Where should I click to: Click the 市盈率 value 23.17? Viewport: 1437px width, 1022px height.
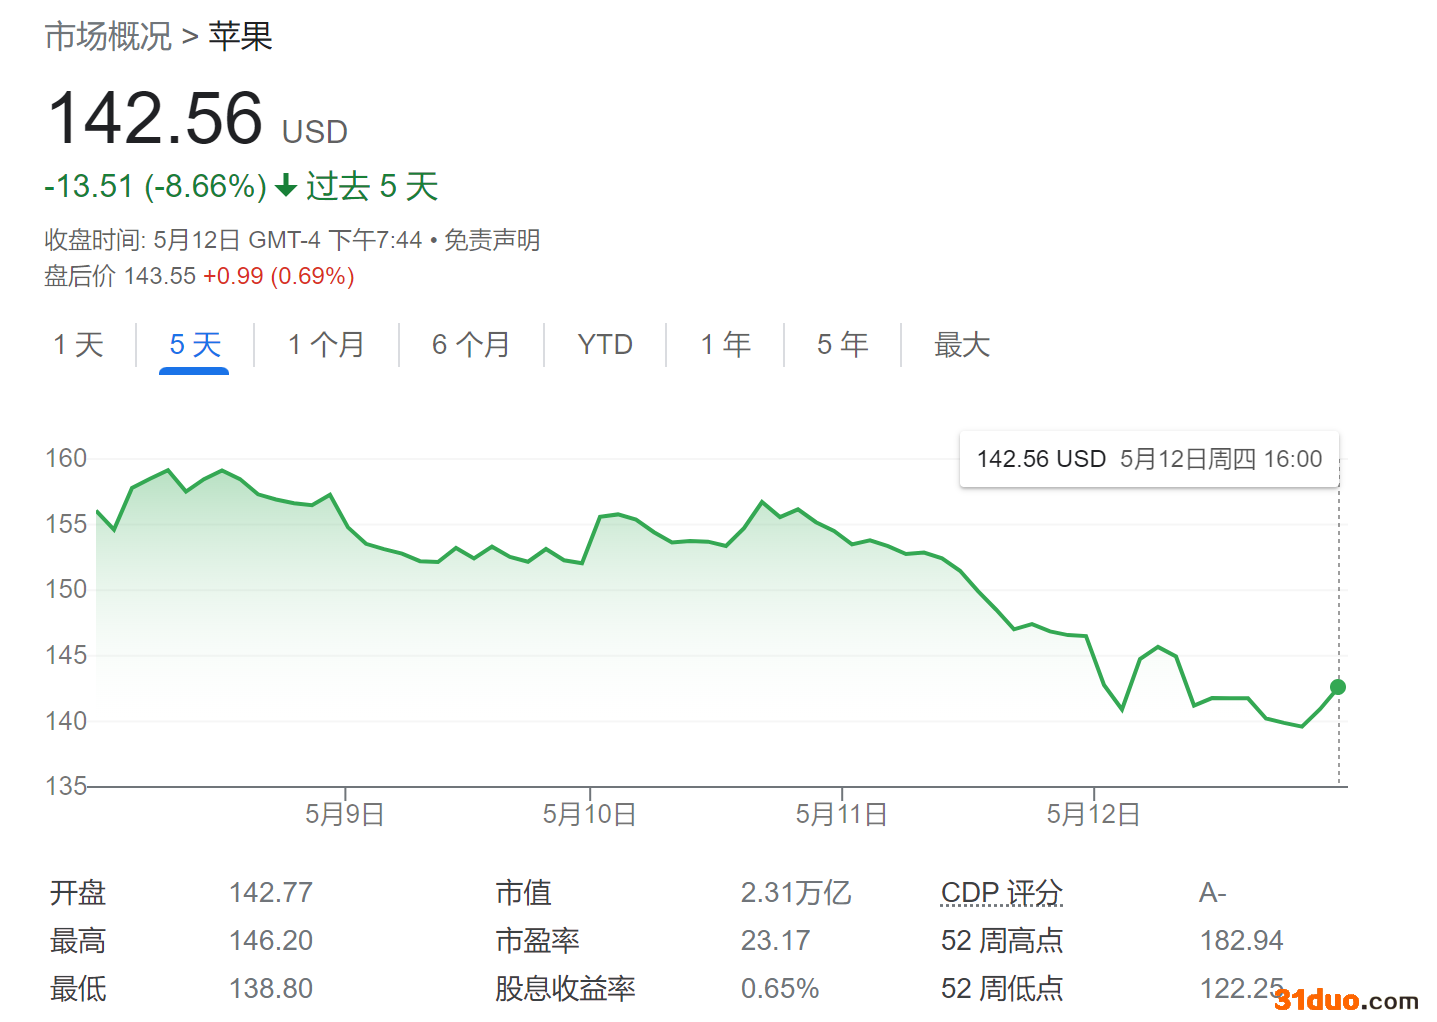pos(775,940)
